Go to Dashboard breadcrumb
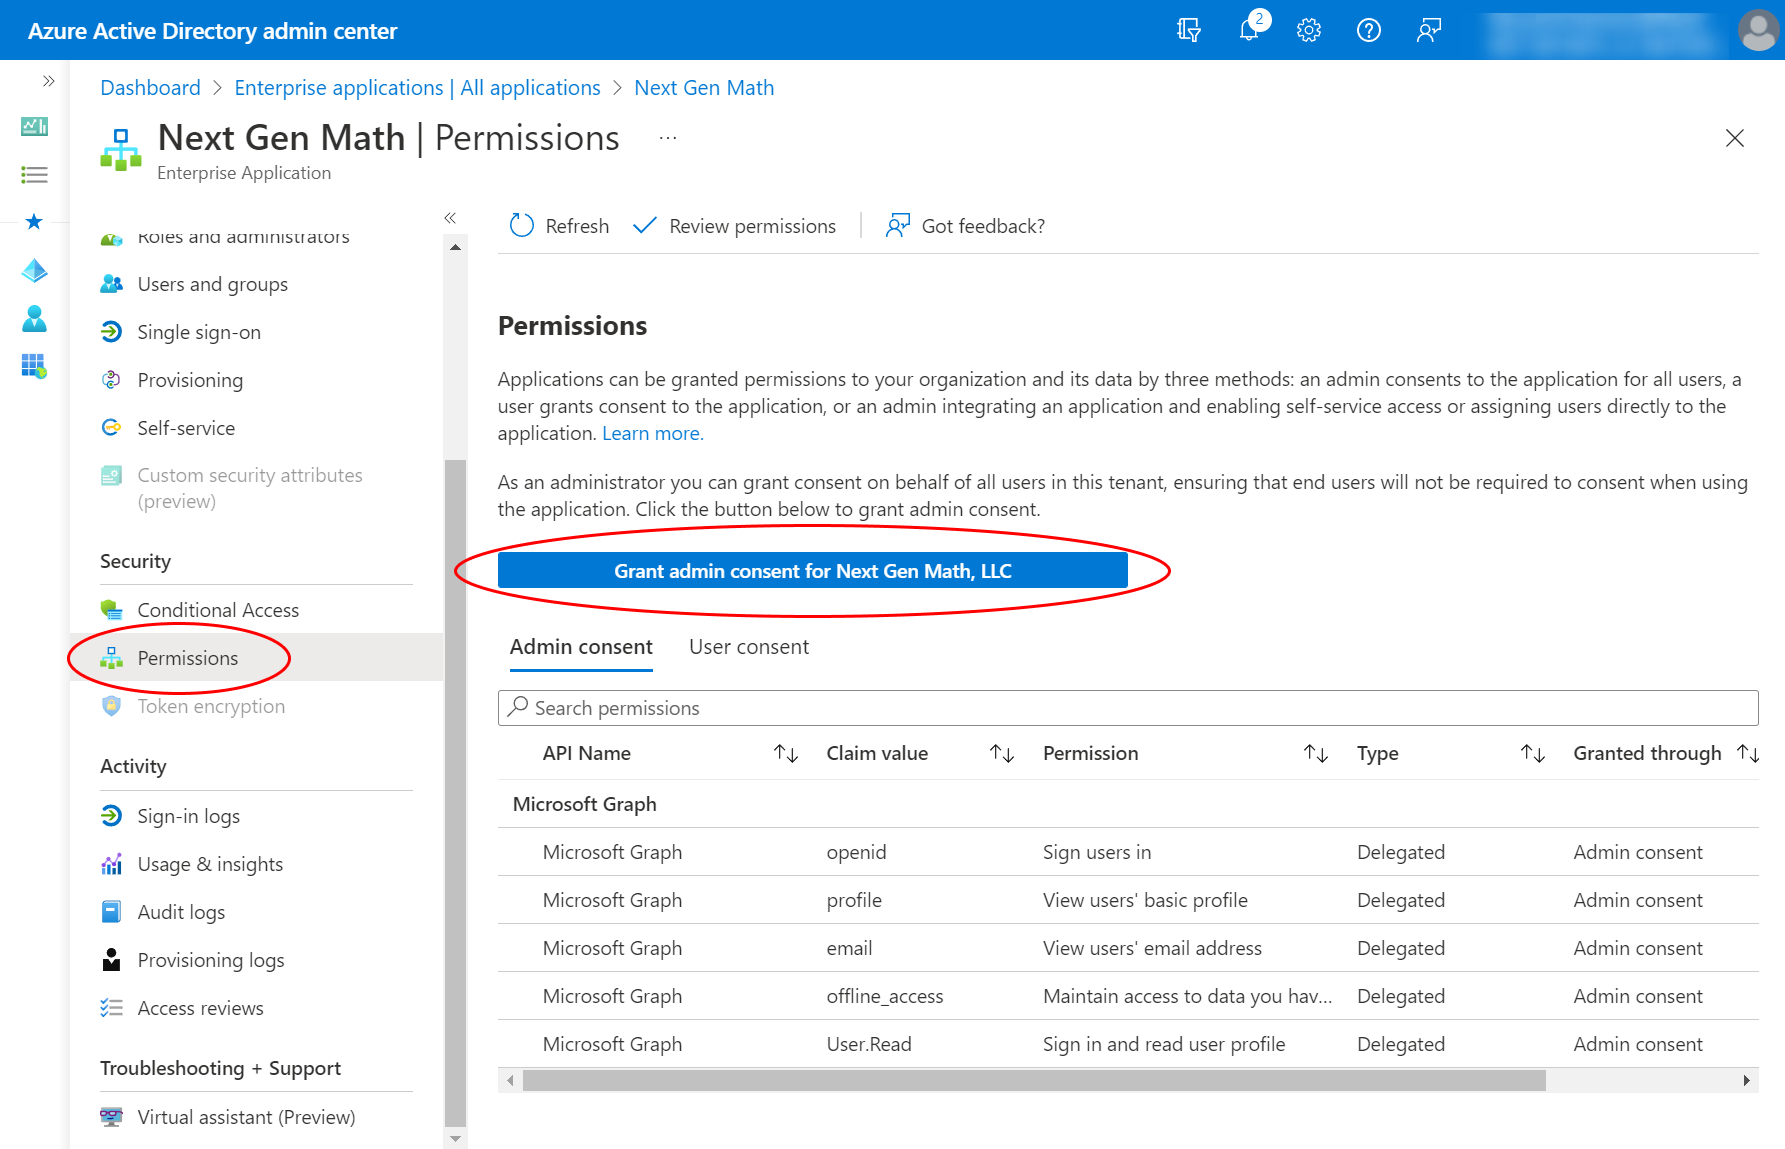Screen dimensions: 1785x1149 (x=150, y=88)
